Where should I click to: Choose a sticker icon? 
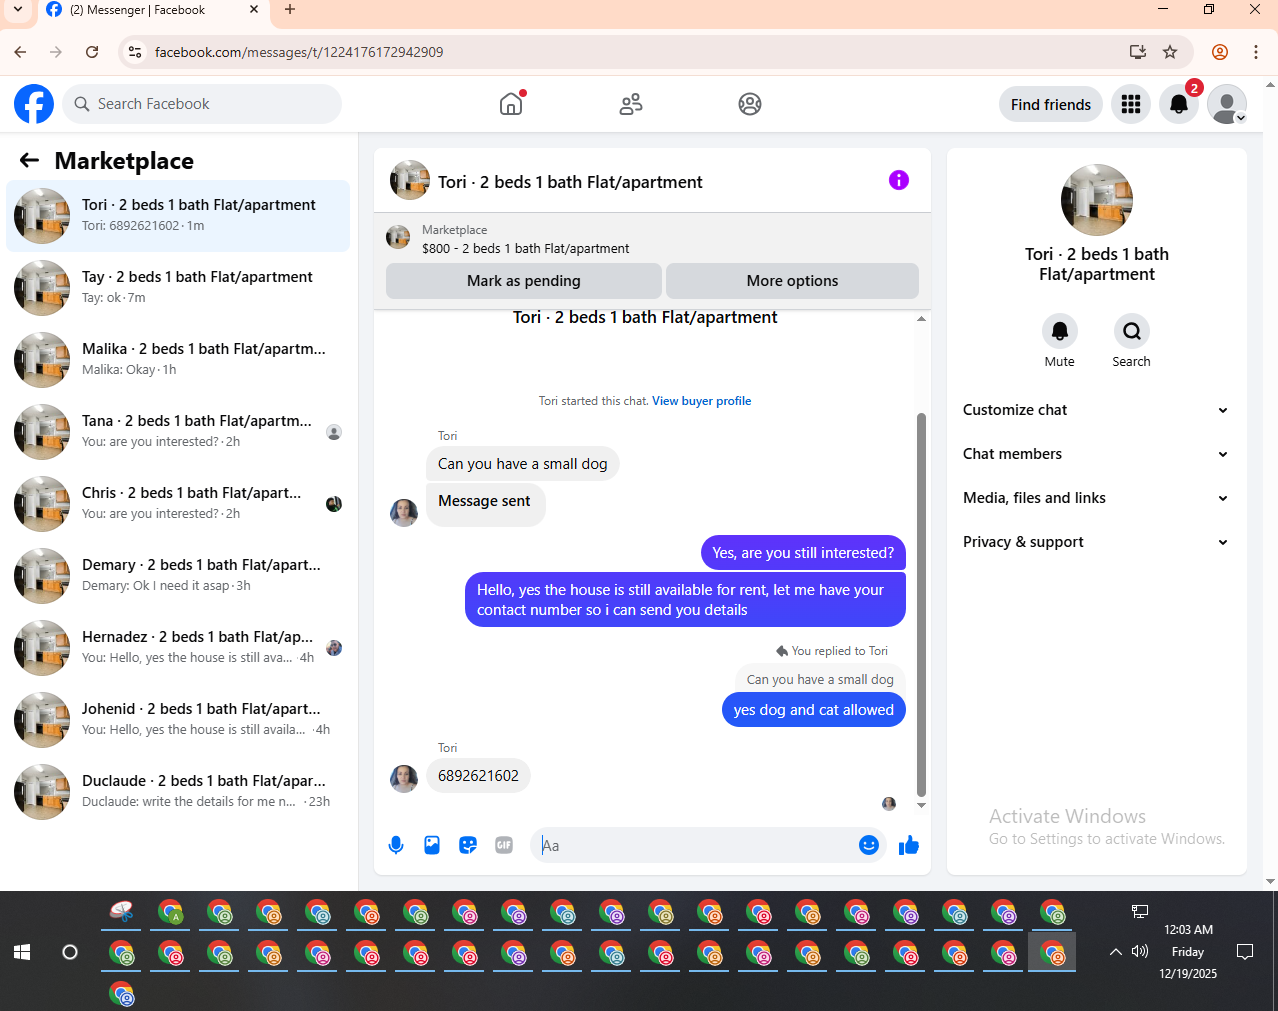tap(468, 845)
